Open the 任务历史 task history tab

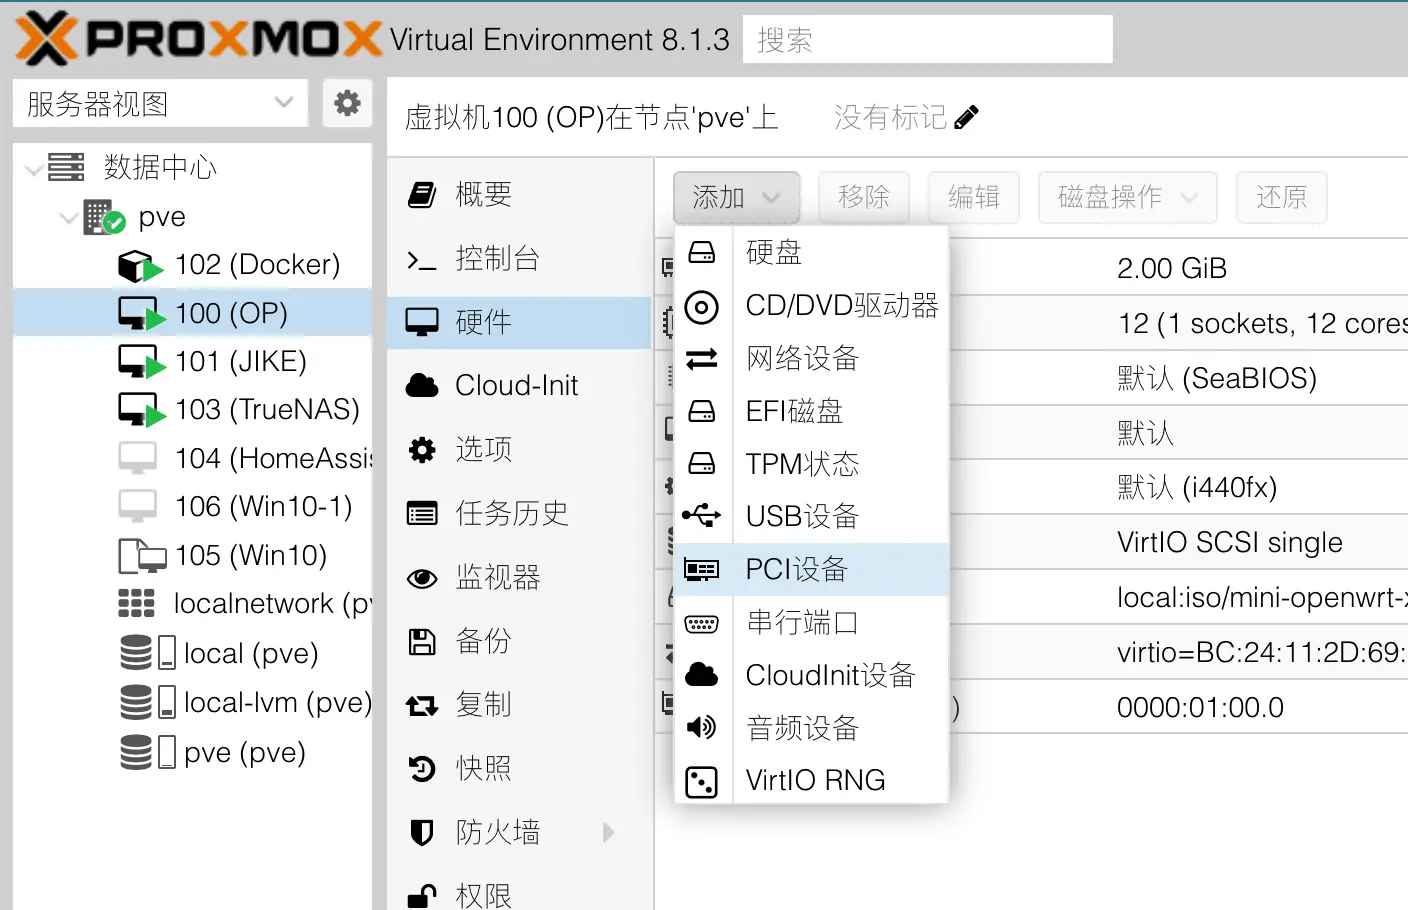coord(519,513)
